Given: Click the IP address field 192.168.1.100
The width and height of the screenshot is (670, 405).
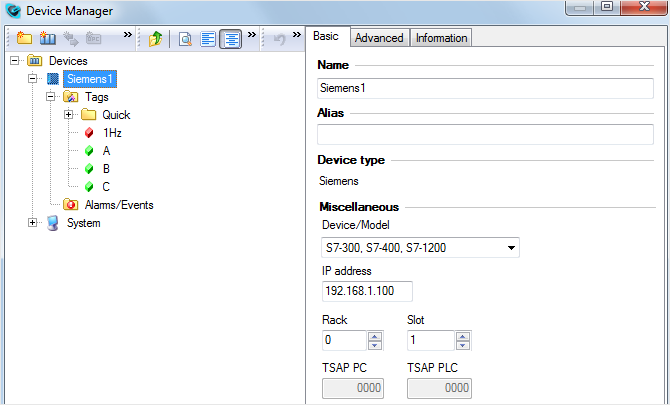Looking at the screenshot, I should (367, 291).
